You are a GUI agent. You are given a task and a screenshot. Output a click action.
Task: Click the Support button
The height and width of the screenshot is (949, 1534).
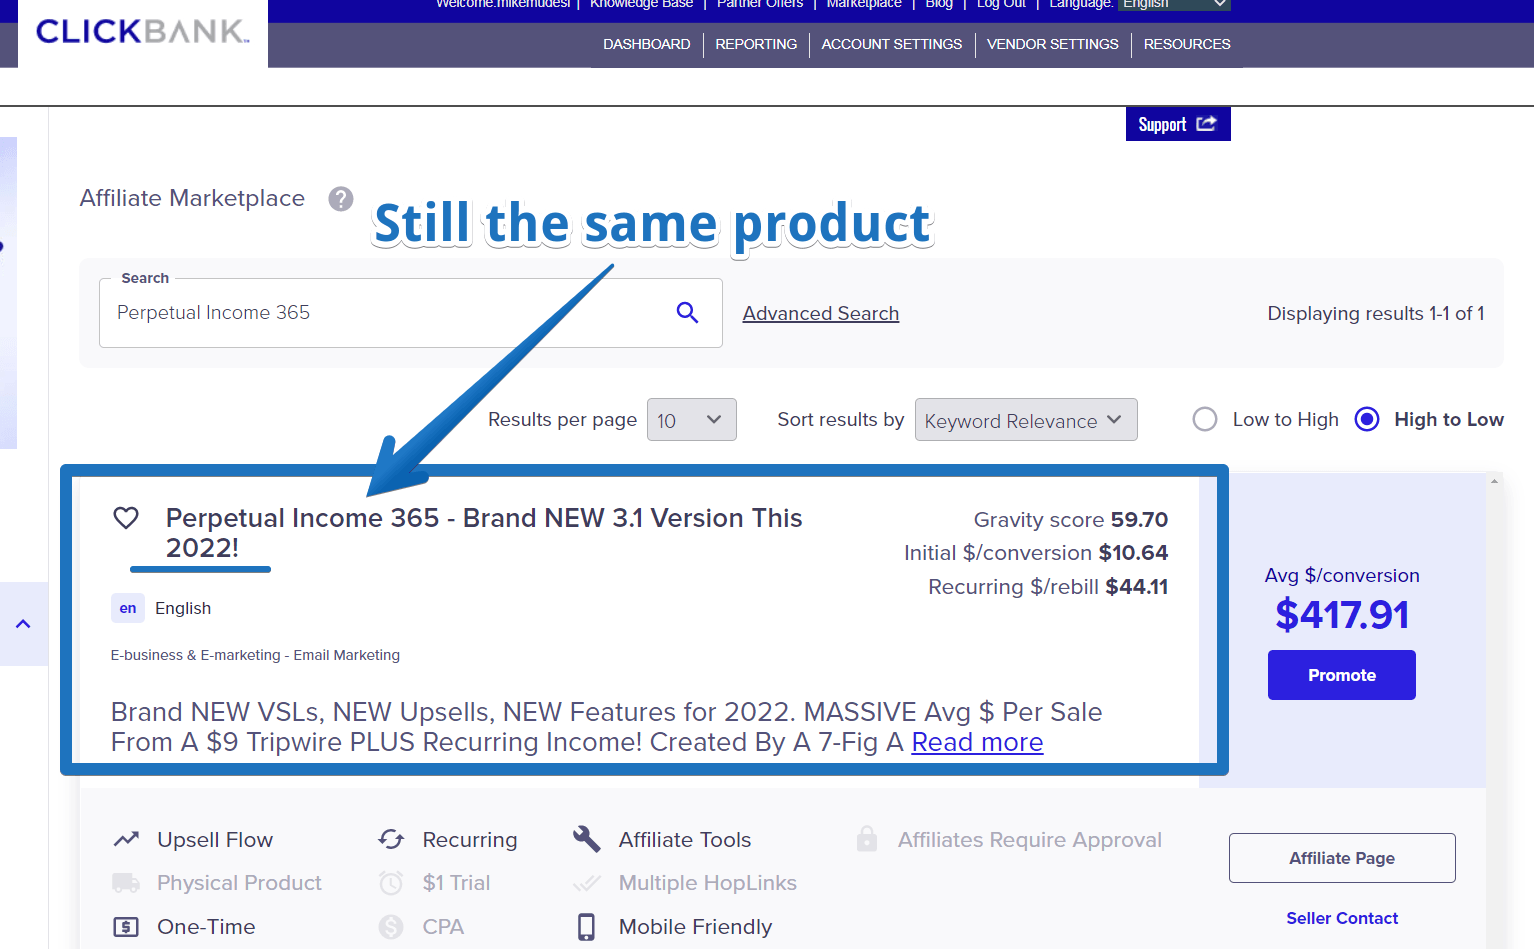coord(1178,124)
